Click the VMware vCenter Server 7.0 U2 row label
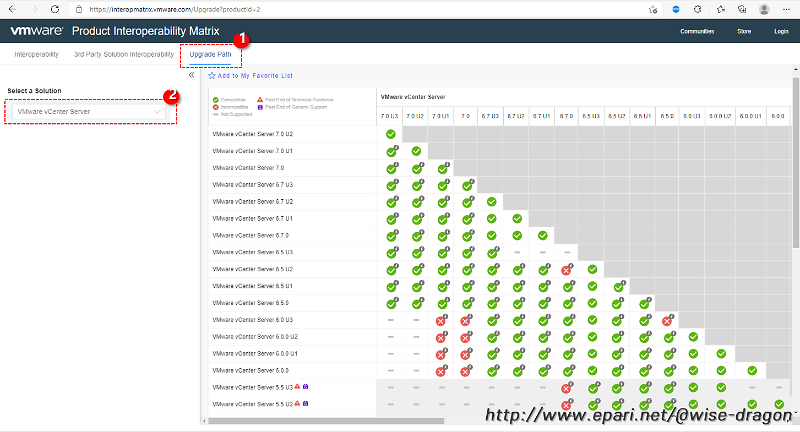Viewport: 800px width, 432px height. tap(253, 134)
